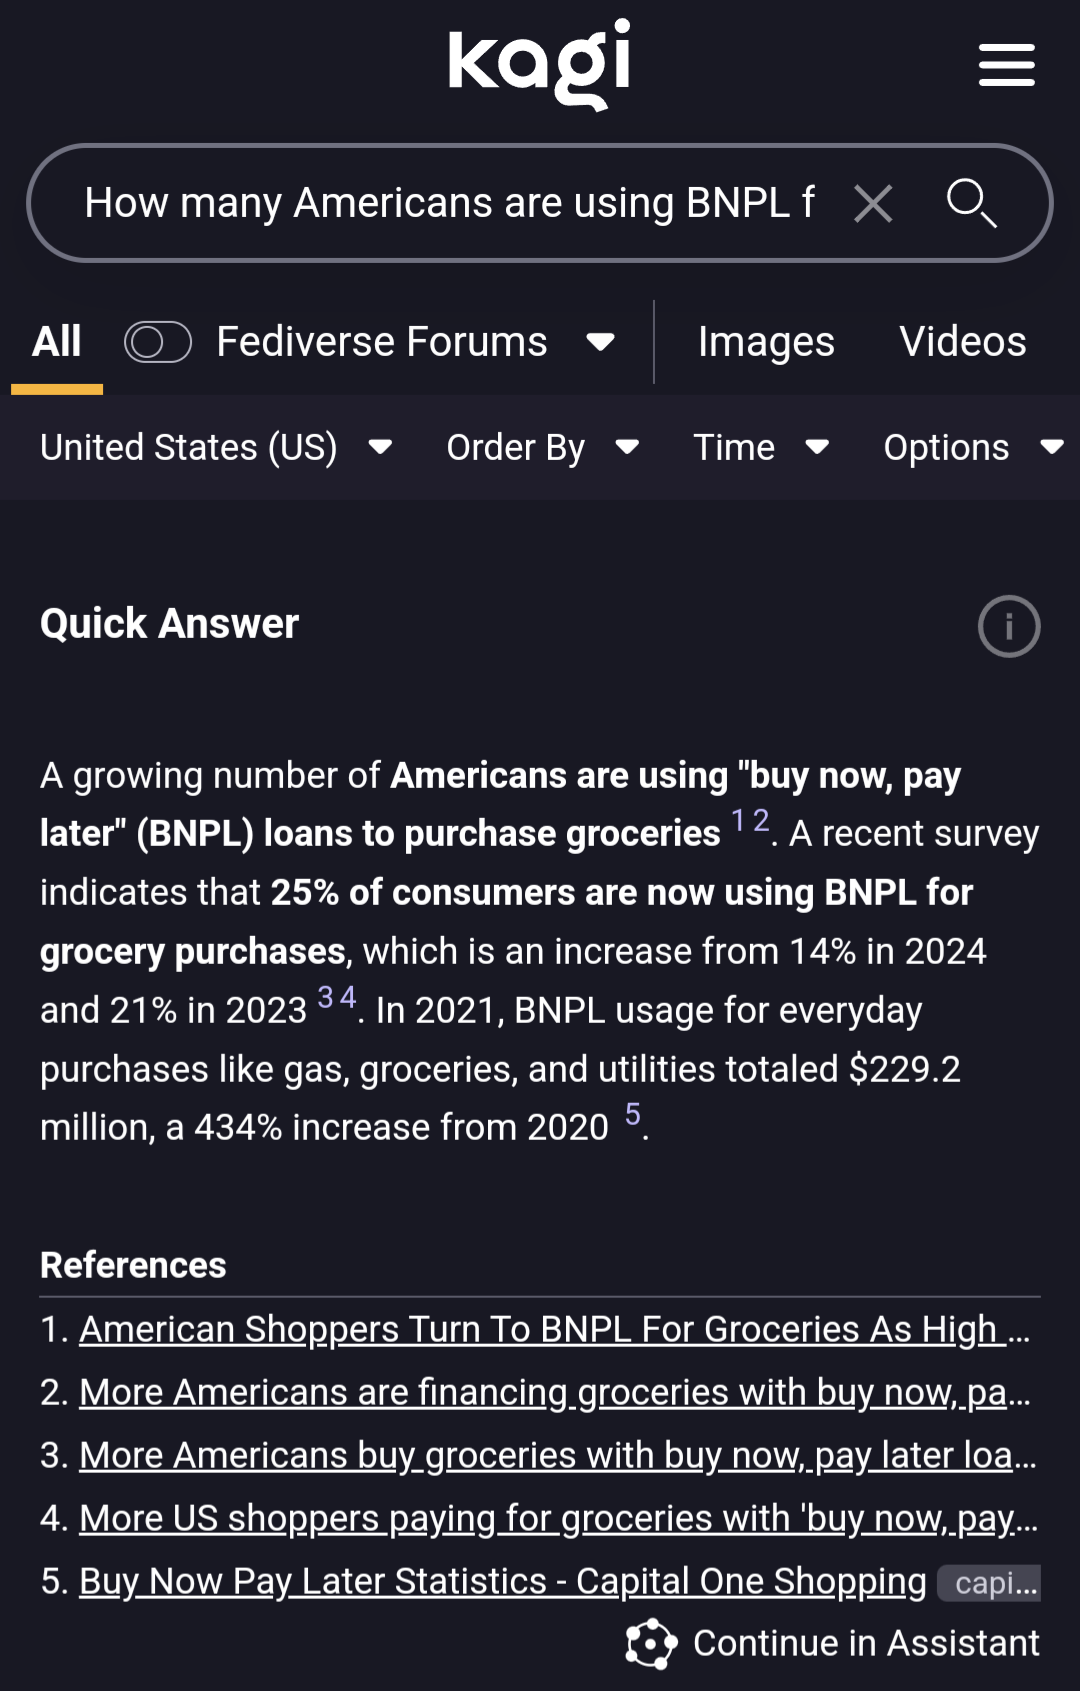Switch to the Videos tab
Viewport: 1080px width, 1691px height.
[x=962, y=342]
